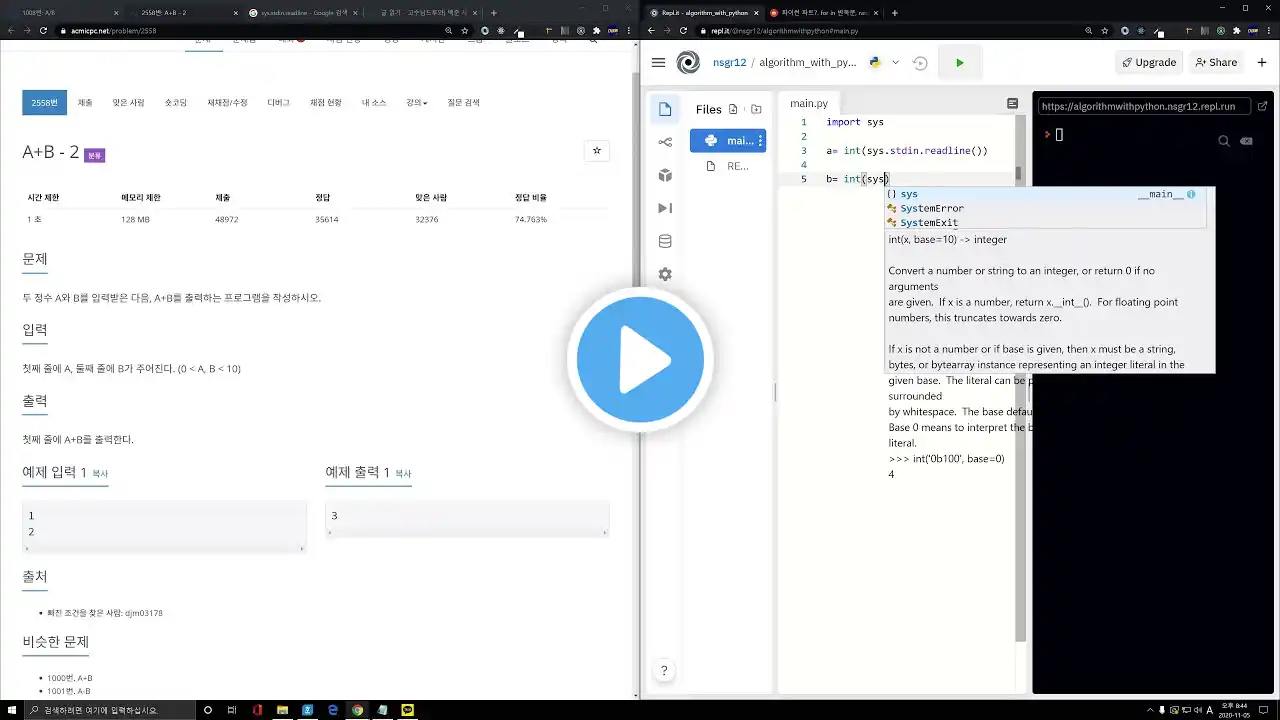Open the Version control sidebar icon
Screen dimensions: 1280x720
(x=665, y=142)
